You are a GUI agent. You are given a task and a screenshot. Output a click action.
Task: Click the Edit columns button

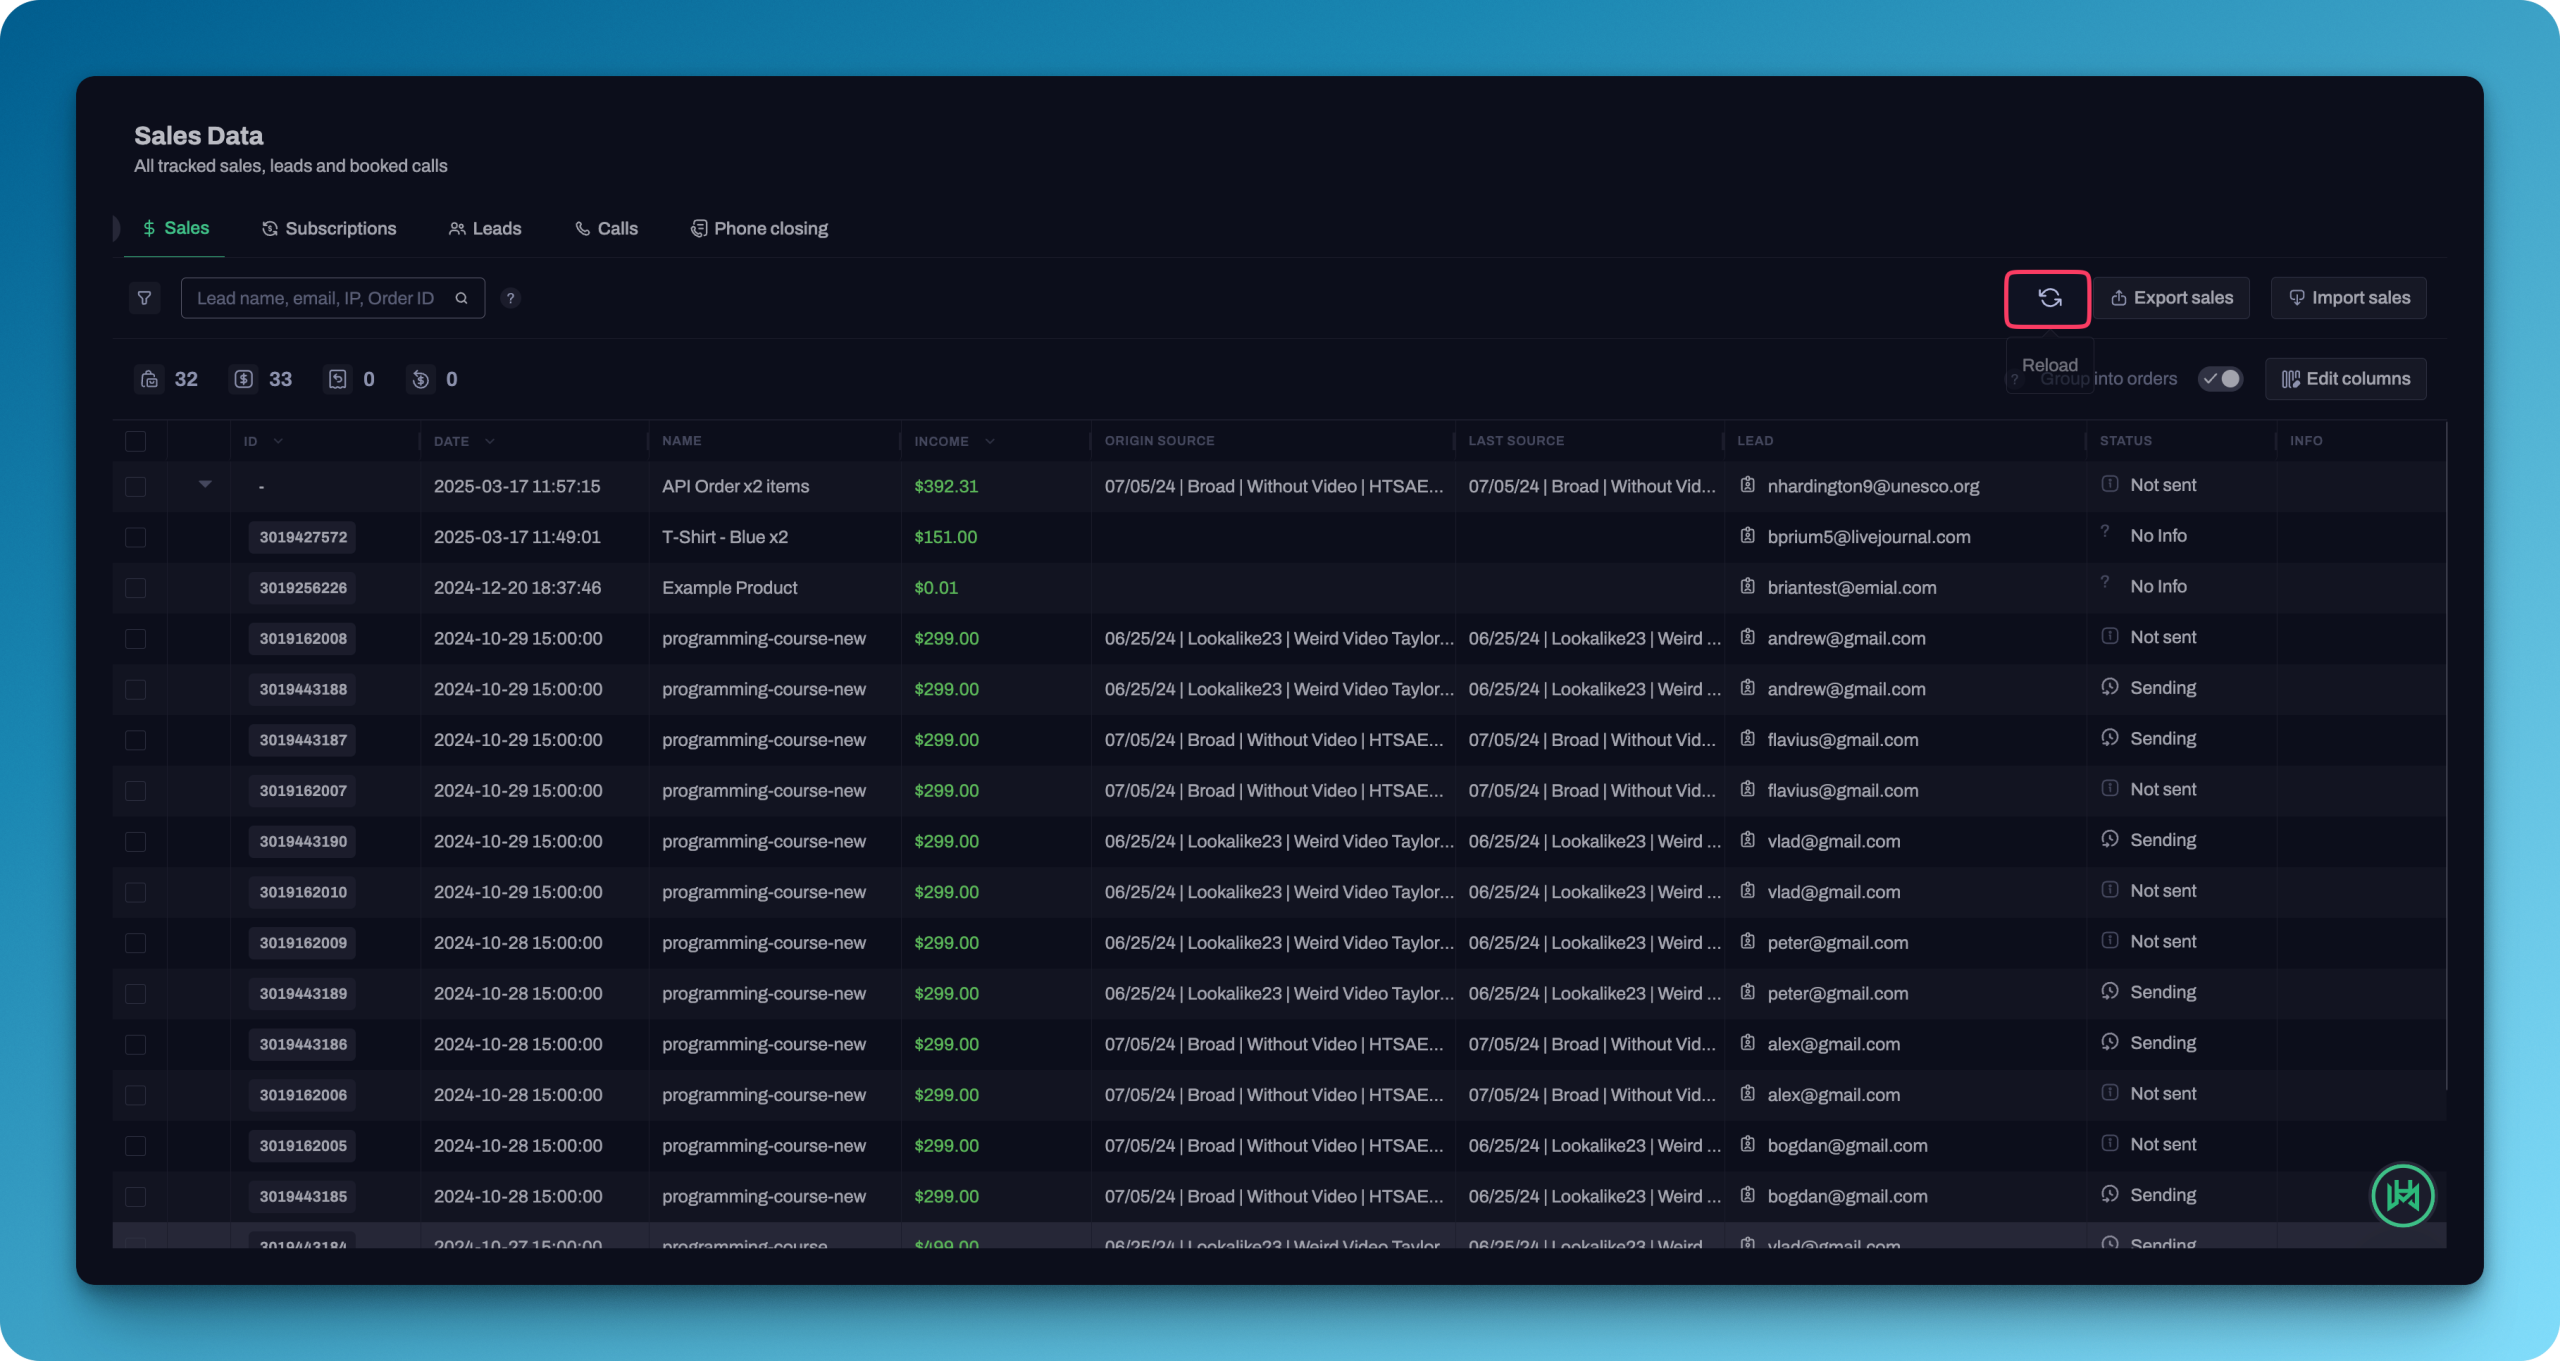(2345, 379)
